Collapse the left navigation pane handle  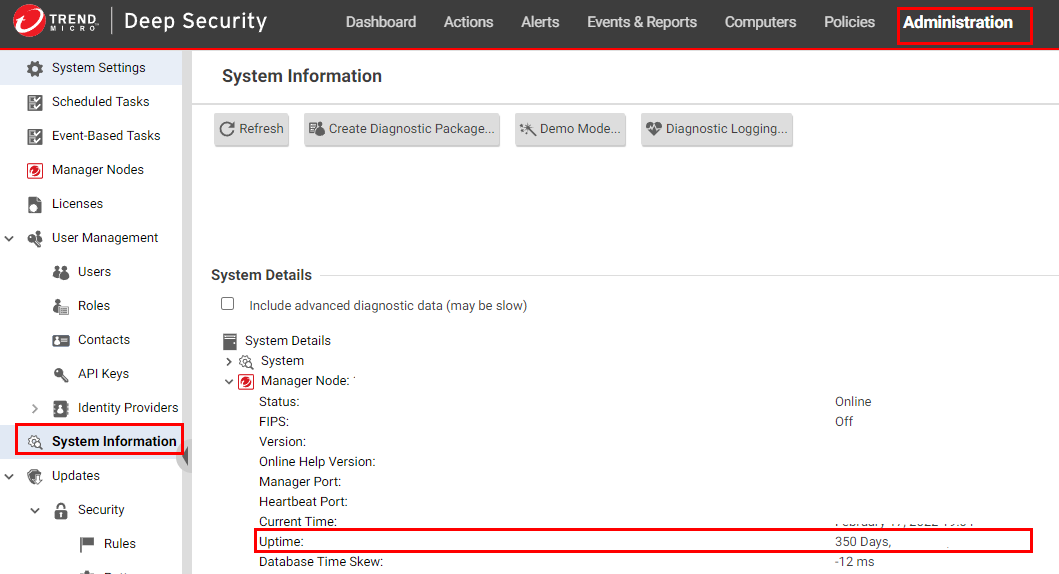pos(184,455)
